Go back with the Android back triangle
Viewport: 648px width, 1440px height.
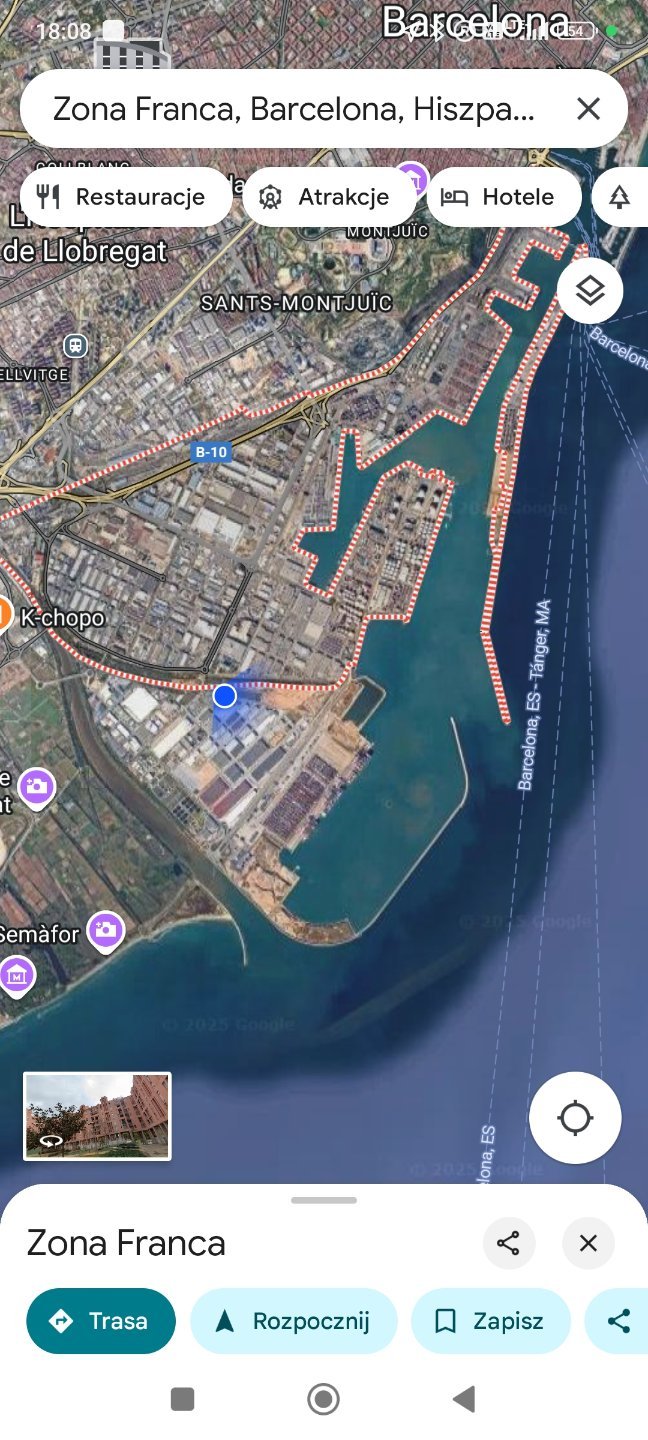click(x=464, y=1399)
